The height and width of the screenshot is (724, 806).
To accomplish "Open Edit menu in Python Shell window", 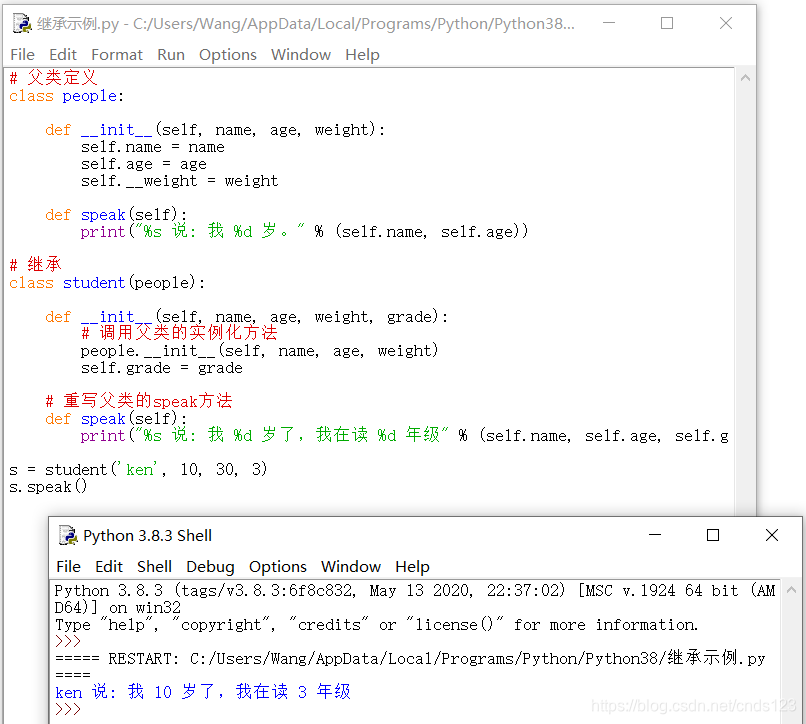I will pyautogui.click(x=109, y=566).
